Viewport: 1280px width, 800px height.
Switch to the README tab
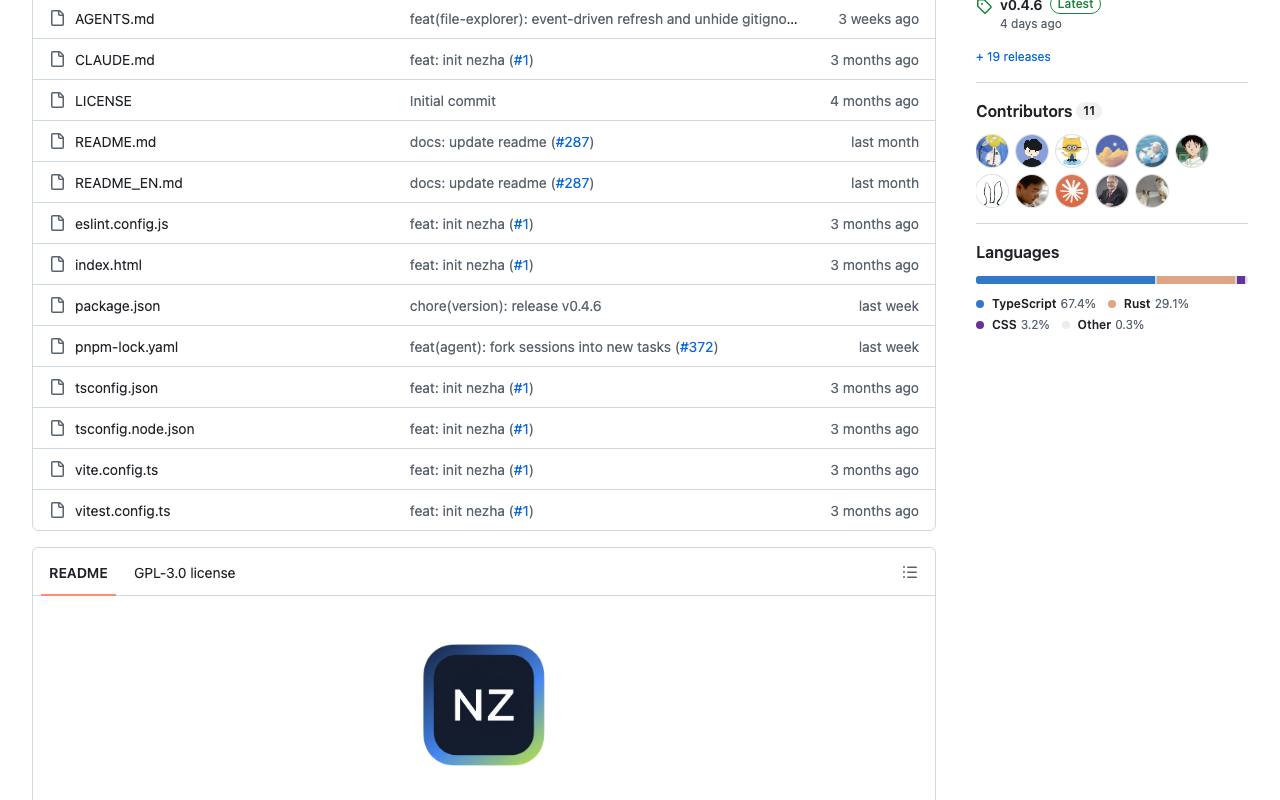(78, 573)
